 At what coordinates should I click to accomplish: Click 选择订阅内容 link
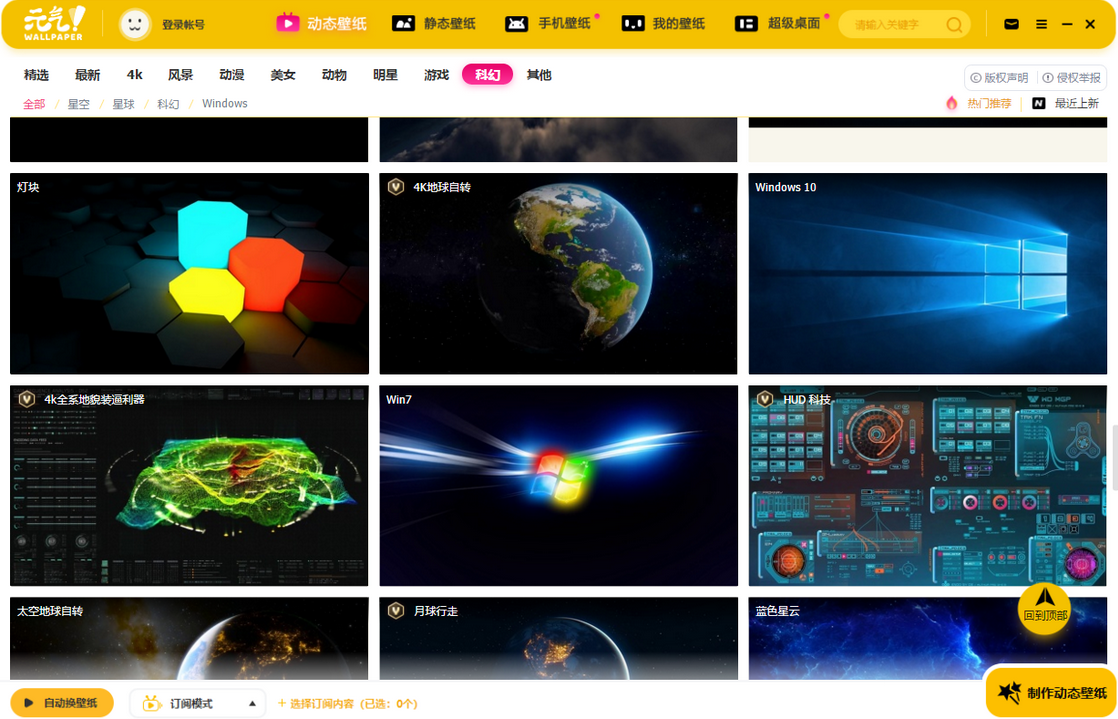pos(347,703)
